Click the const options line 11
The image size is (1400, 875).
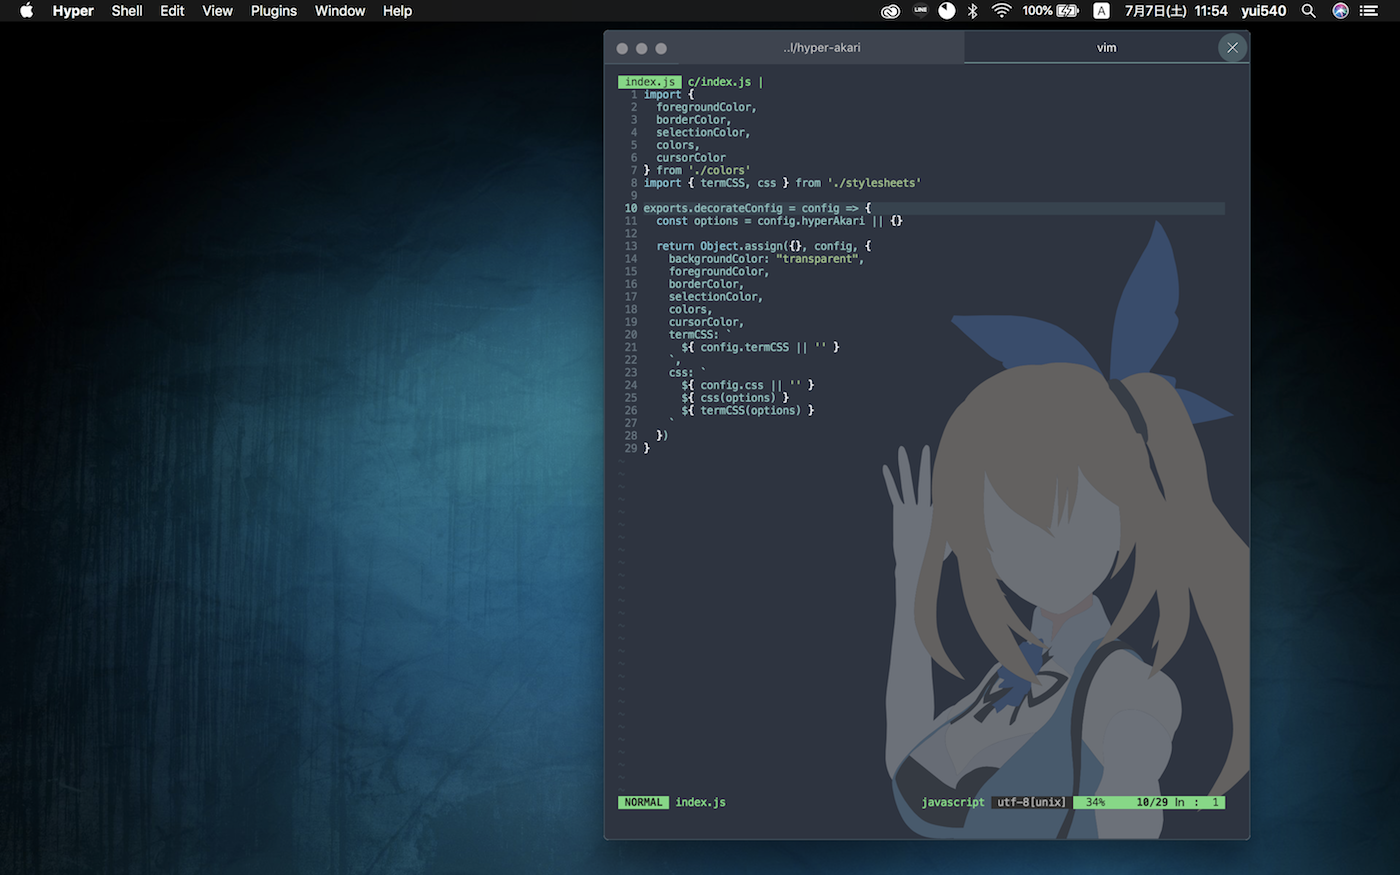pos(779,221)
